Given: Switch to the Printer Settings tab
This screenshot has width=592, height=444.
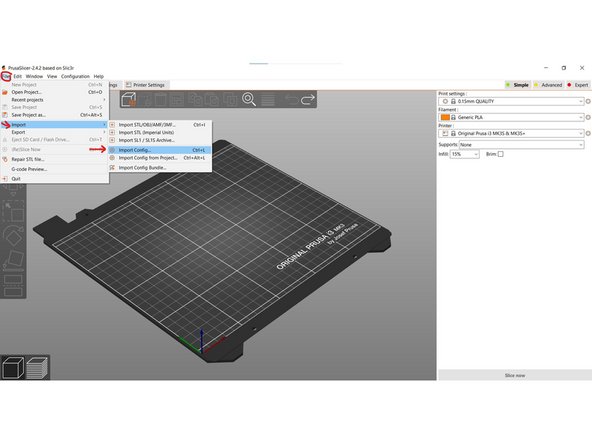Looking at the screenshot, I should pos(145,85).
